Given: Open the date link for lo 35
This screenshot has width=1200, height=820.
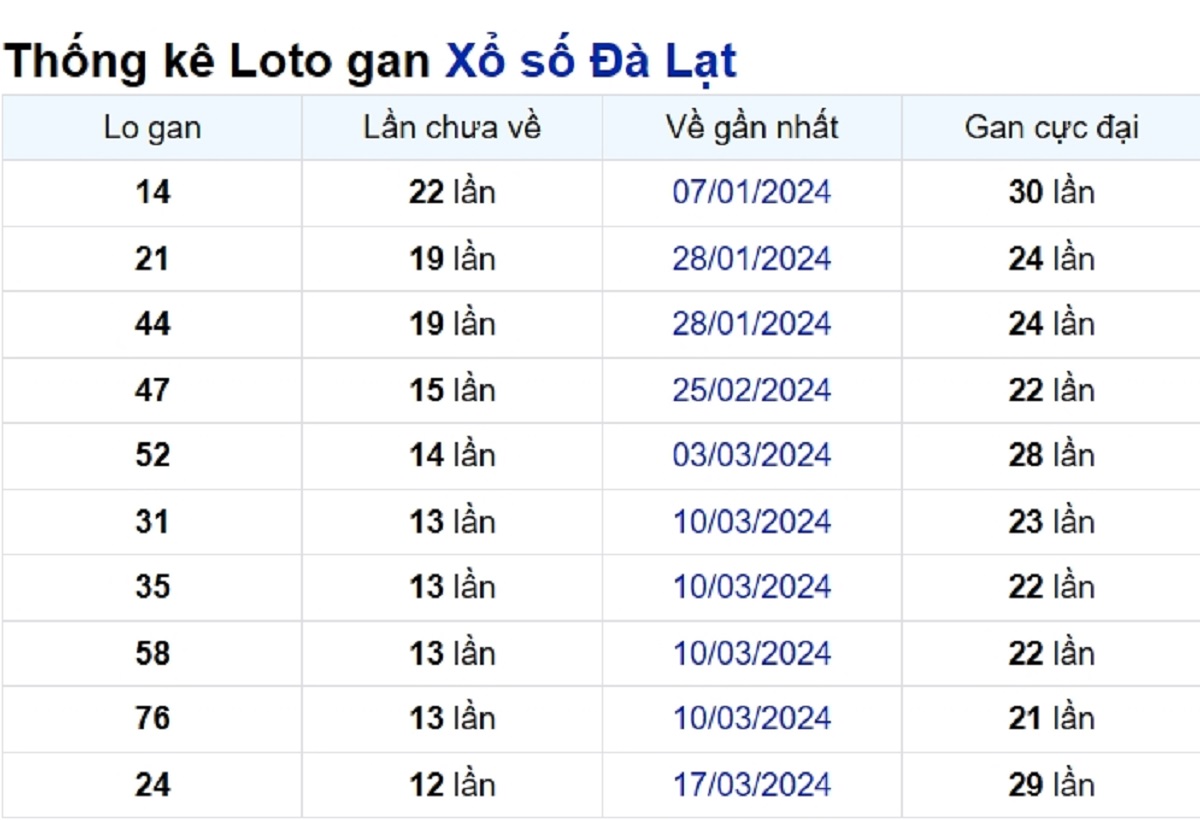Looking at the screenshot, I should click(x=752, y=587).
